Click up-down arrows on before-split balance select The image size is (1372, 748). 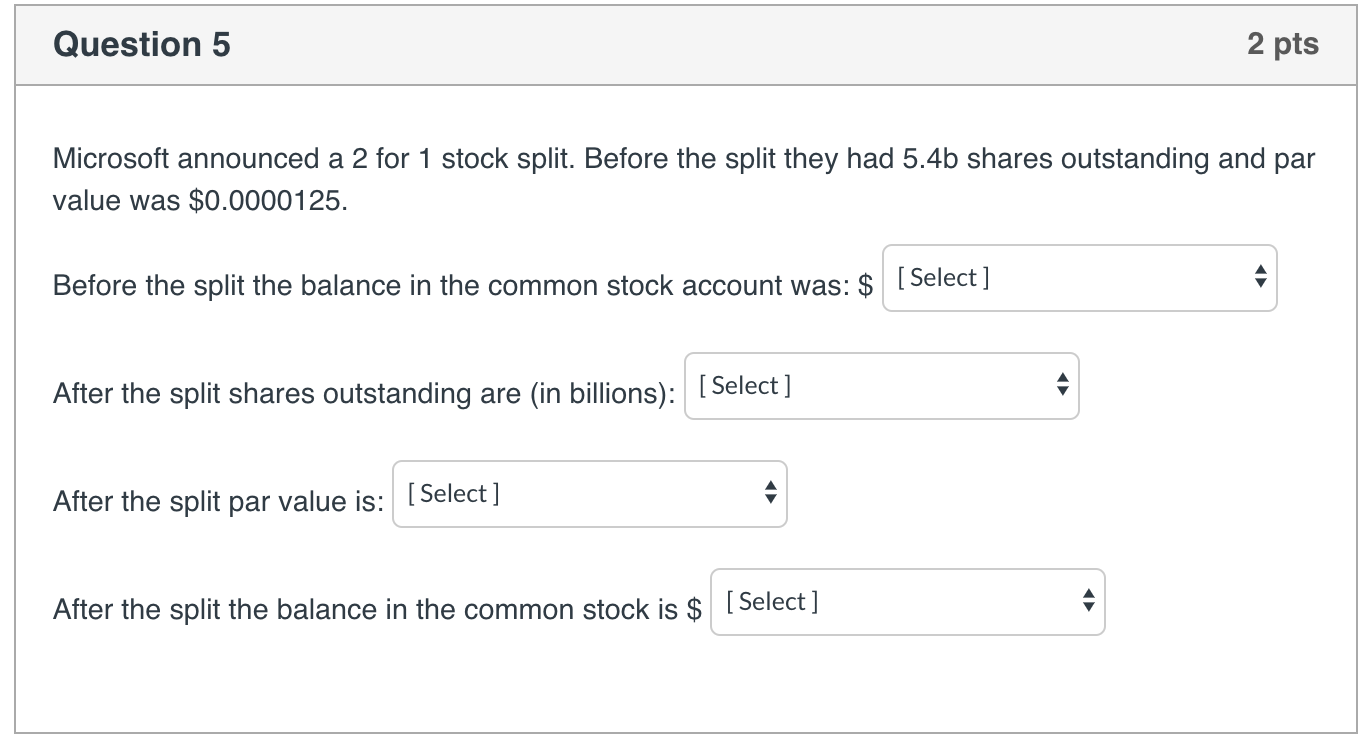pyautogui.click(x=1260, y=276)
